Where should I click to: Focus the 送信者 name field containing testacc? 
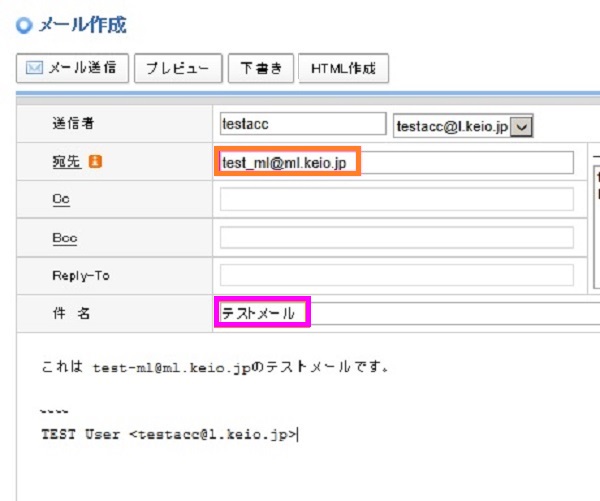[x=302, y=124]
